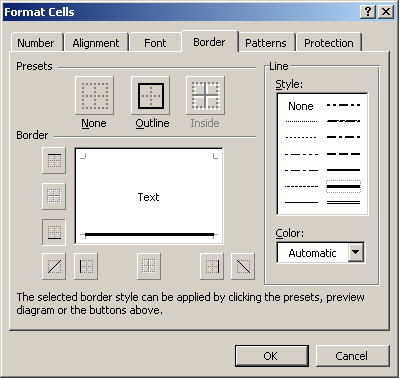Click the Inside border preset

pyautogui.click(x=205, y=96)
